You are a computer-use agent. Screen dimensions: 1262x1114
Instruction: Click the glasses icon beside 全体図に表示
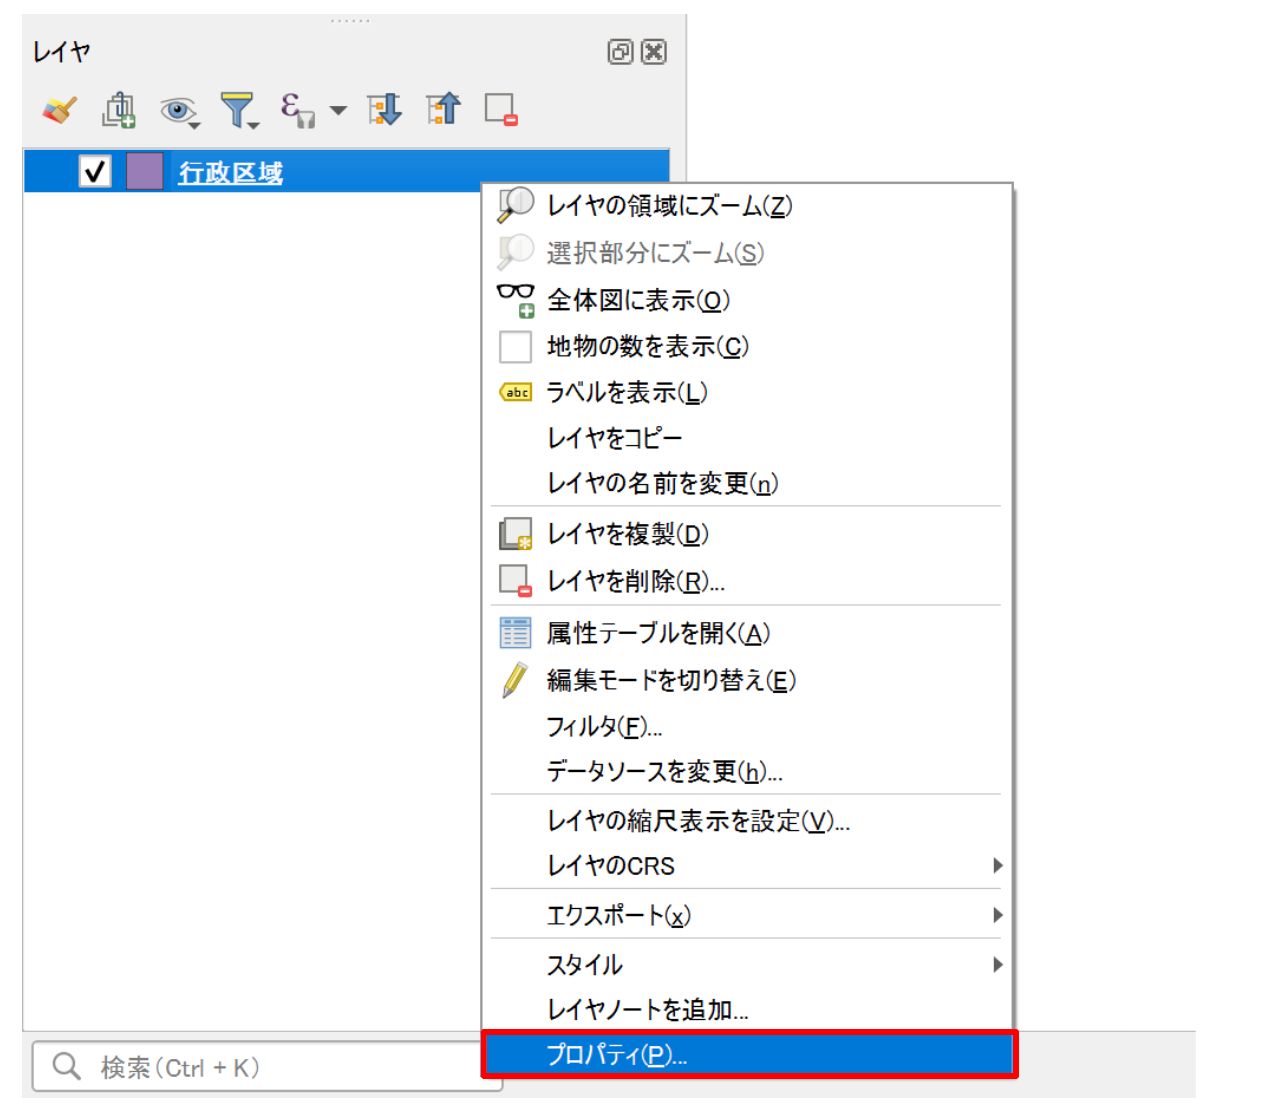pos(516,300)
